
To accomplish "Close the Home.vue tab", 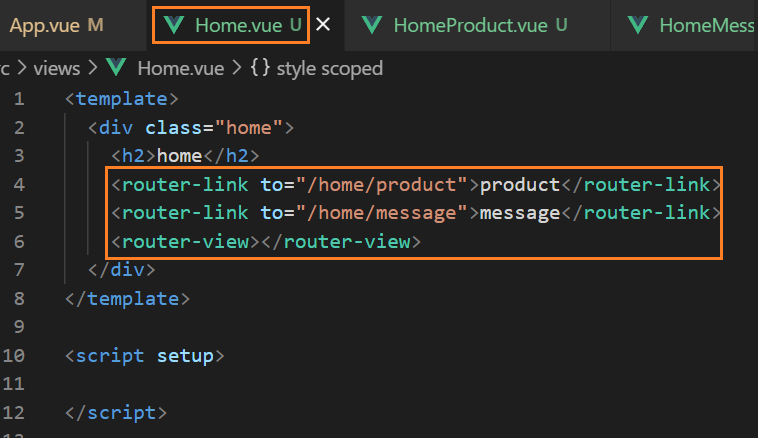I will tap(323, 24).
